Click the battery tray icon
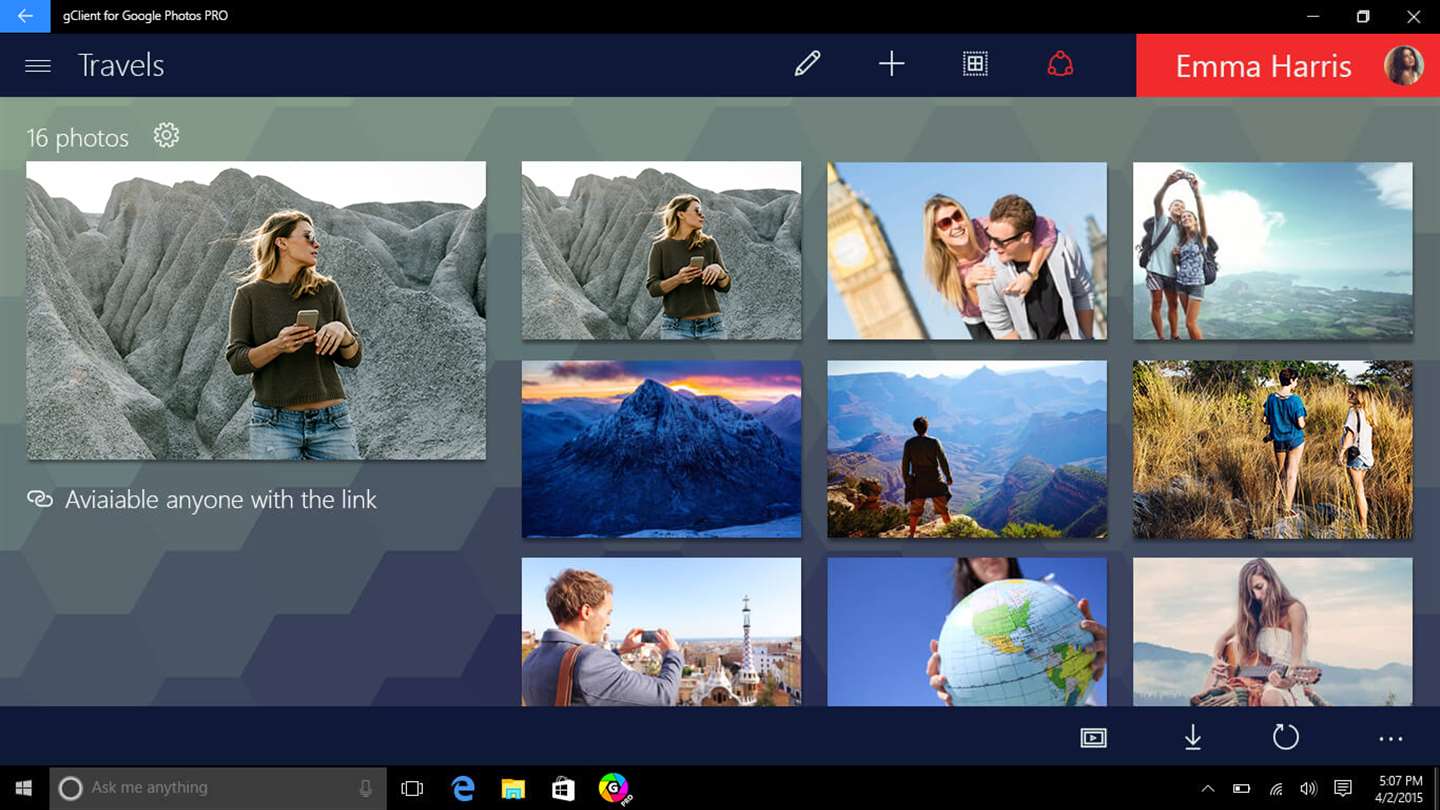1440x810 pixels. point(1241,788)
